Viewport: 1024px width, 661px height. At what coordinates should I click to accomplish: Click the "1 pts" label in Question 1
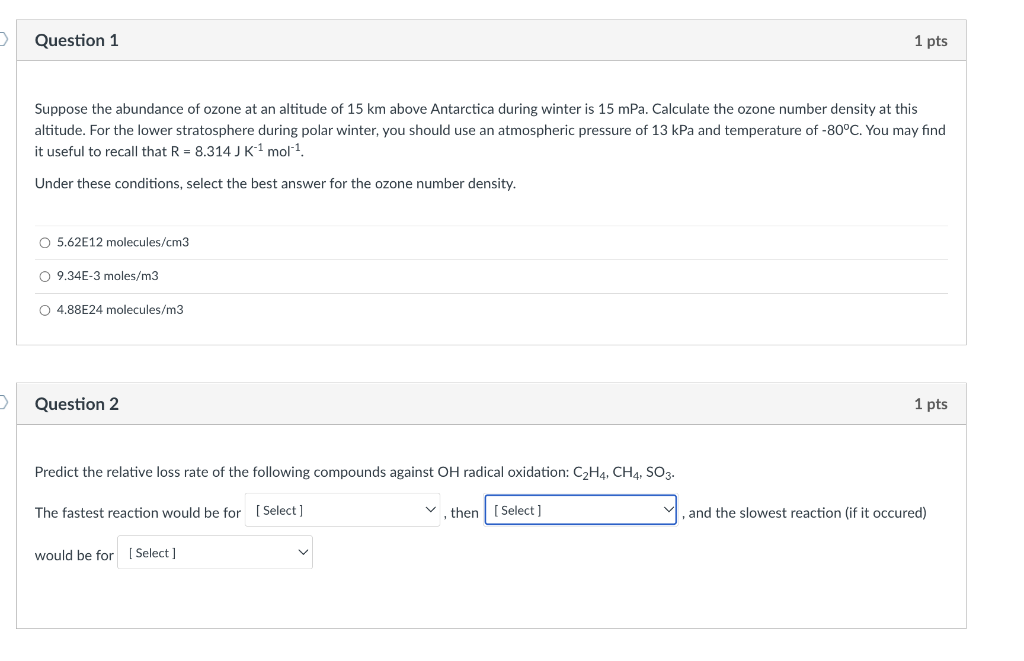click(930, 41)
